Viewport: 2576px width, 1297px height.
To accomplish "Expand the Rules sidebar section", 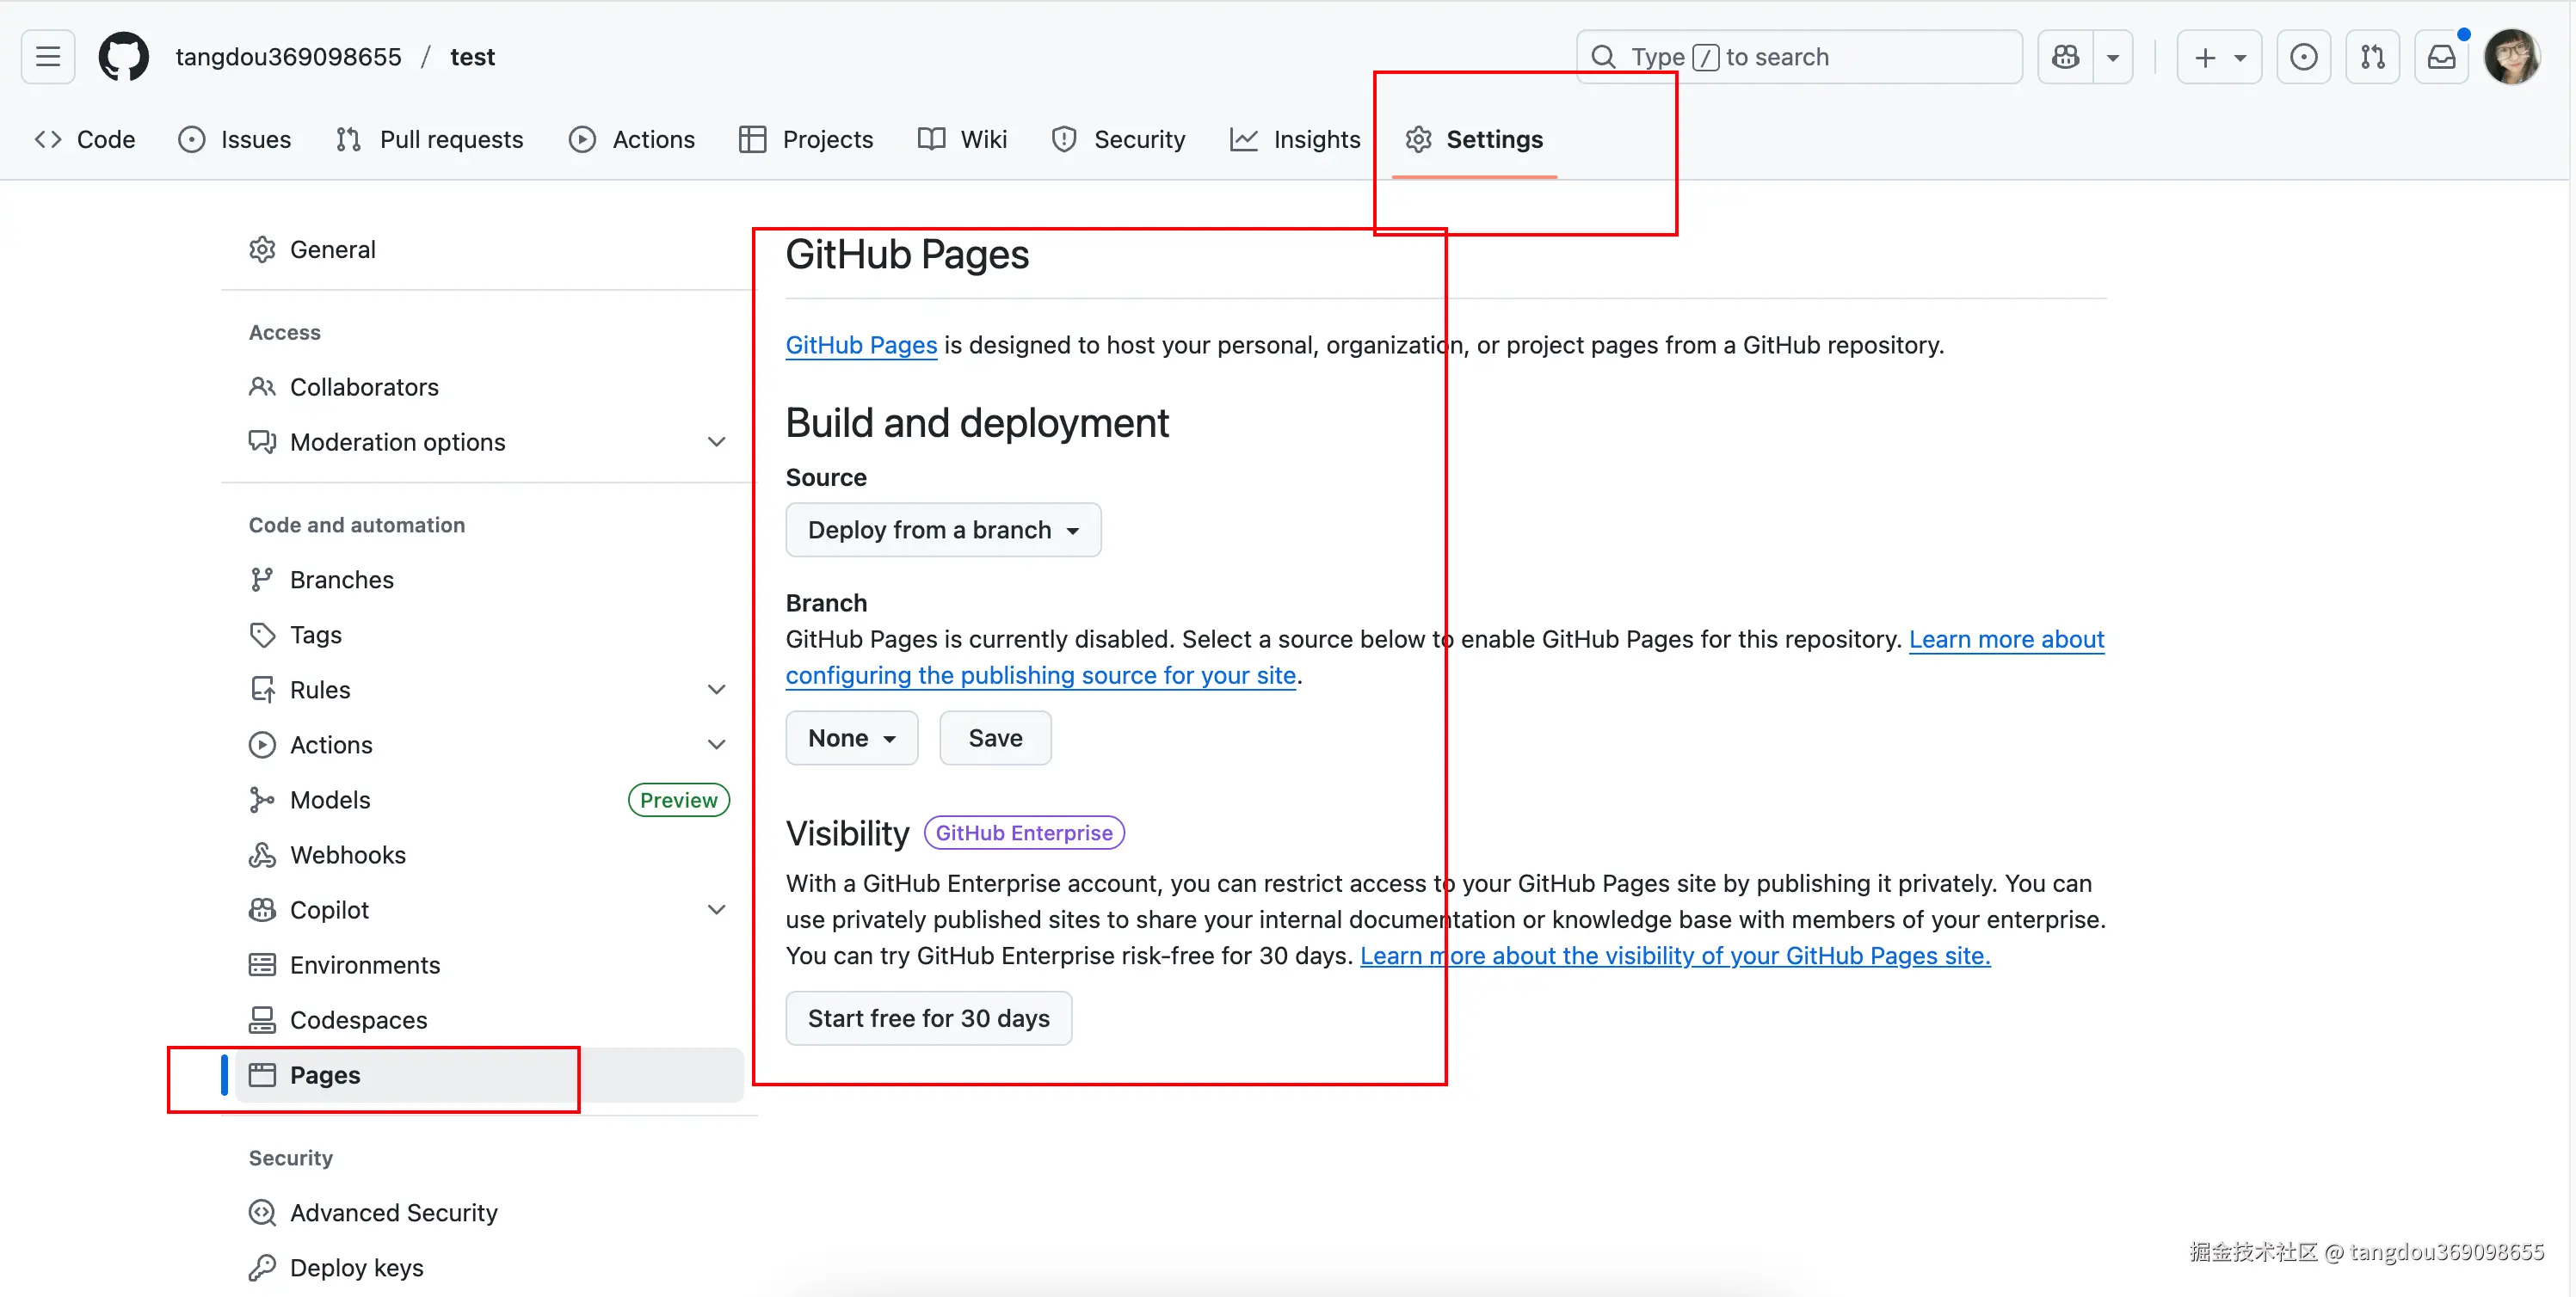I will tap(716, 690).
